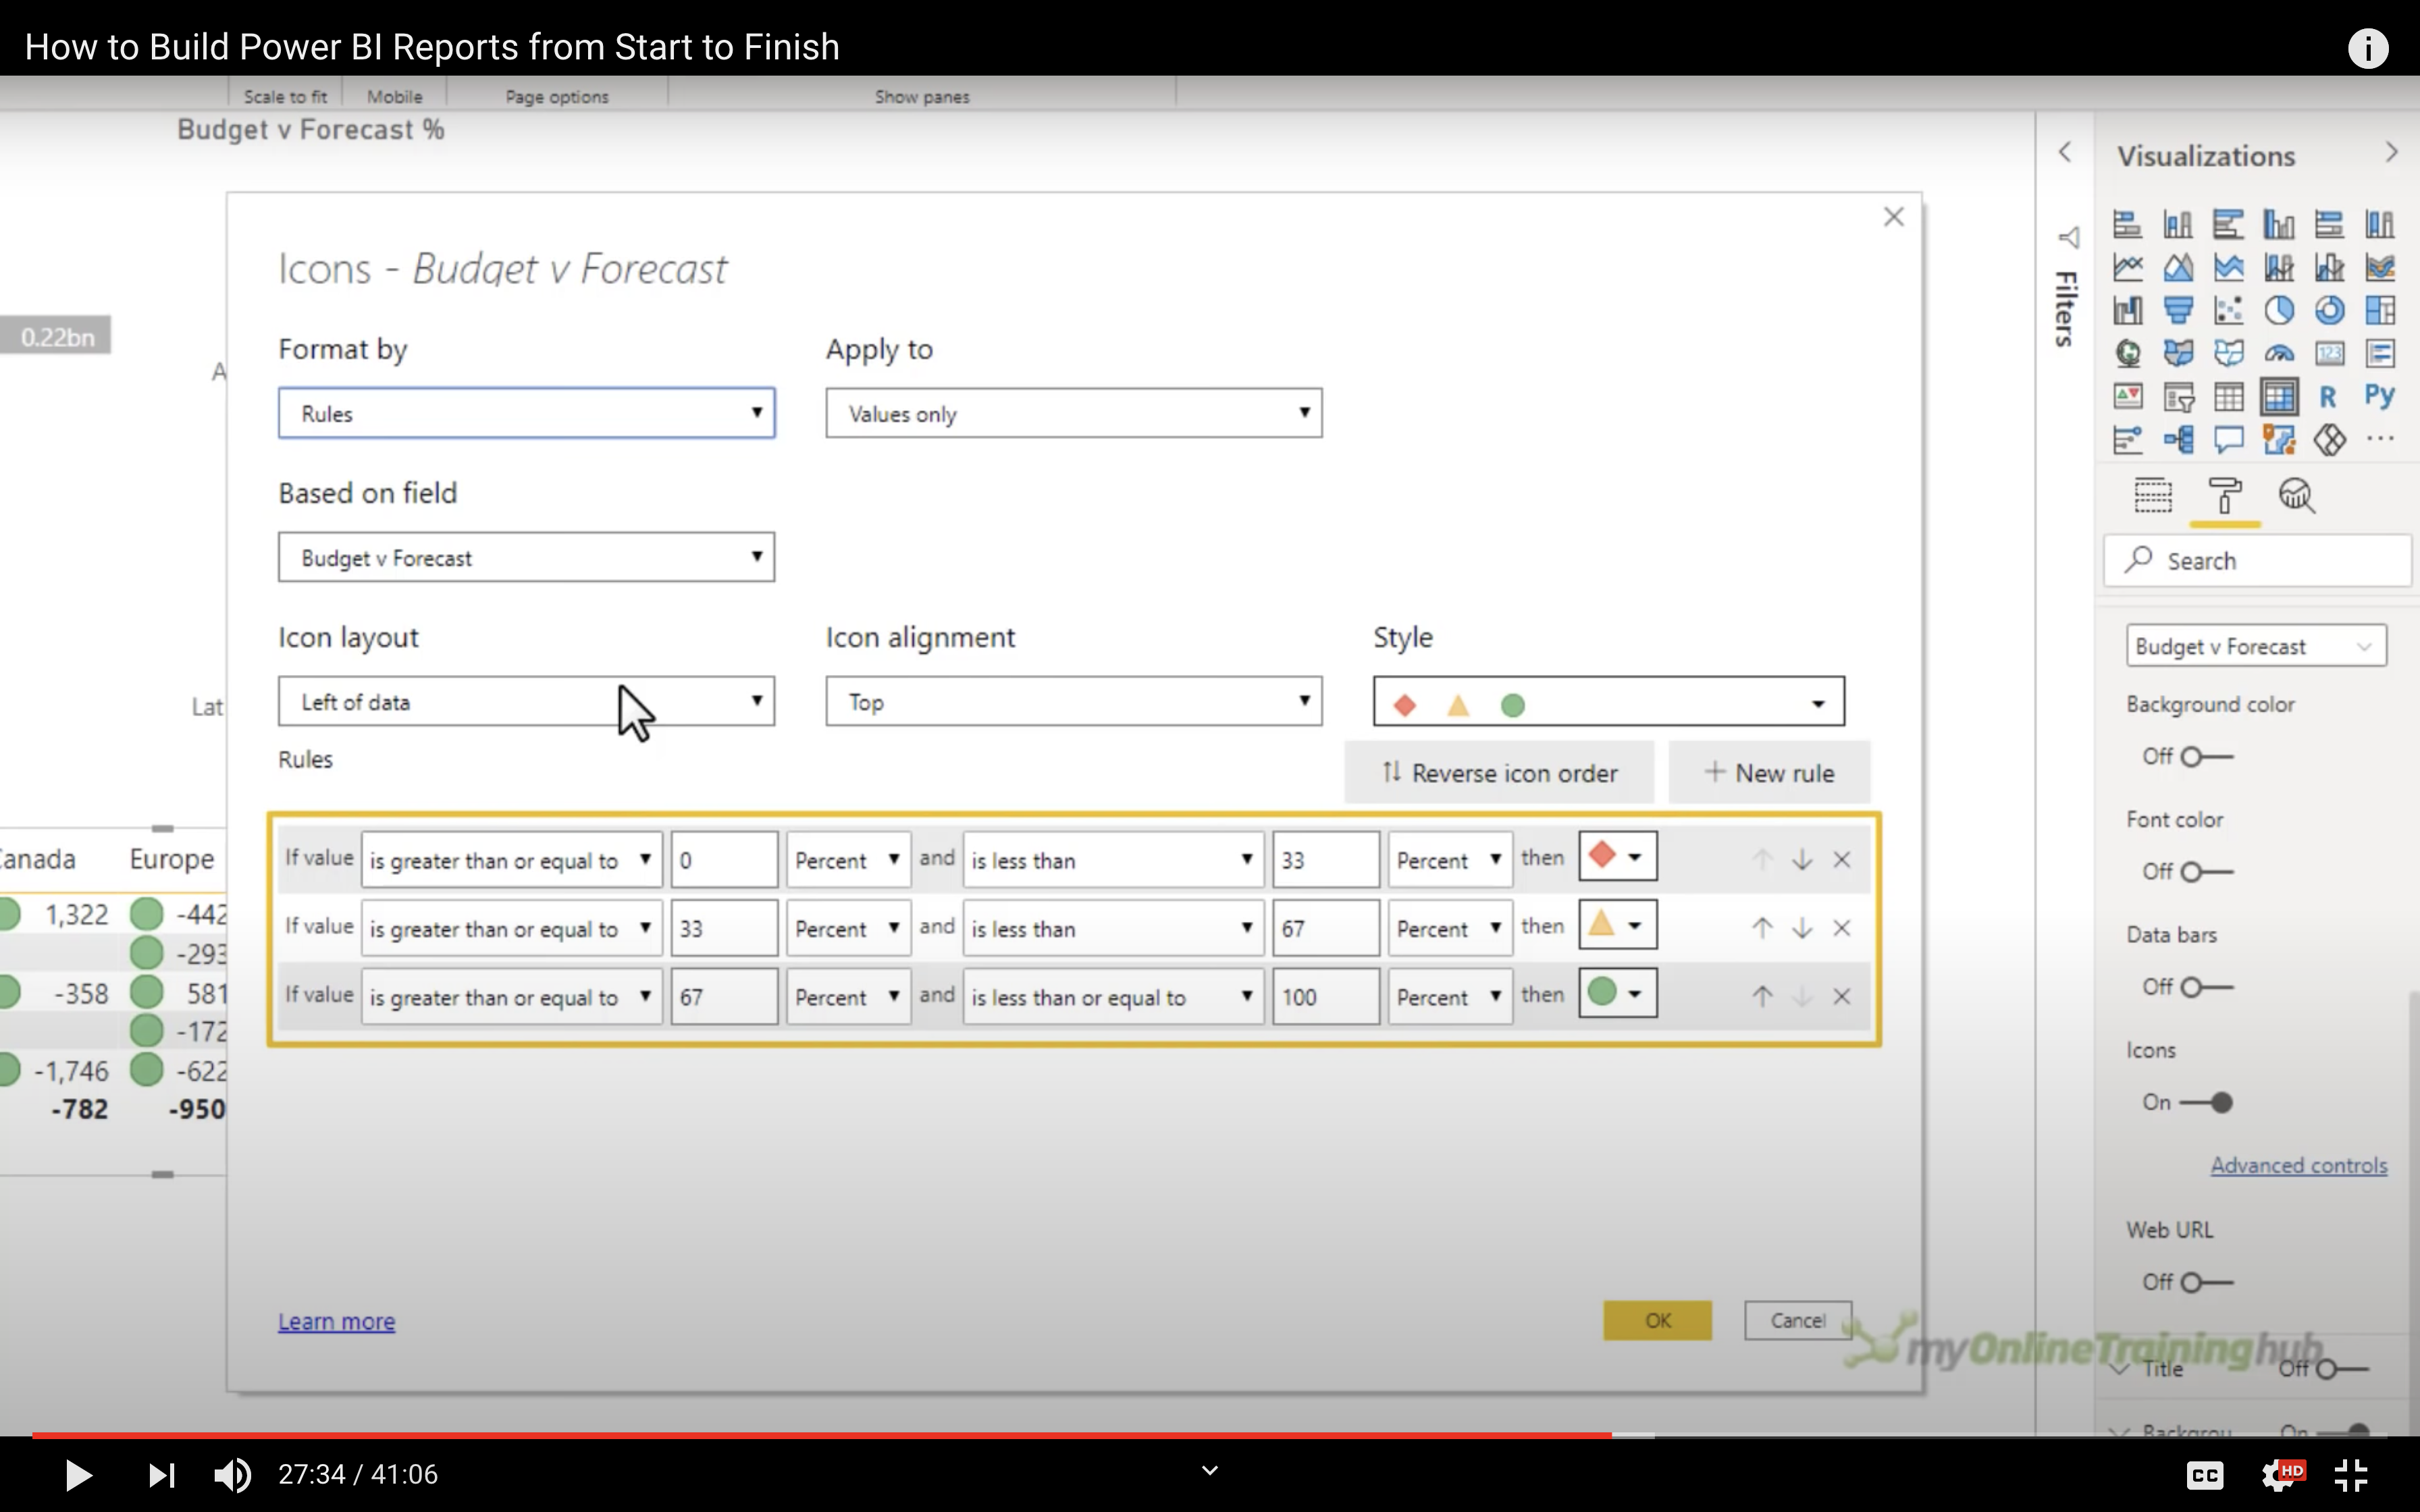
Task: Open the red diamond icon picker
Action: point(1616,857)
